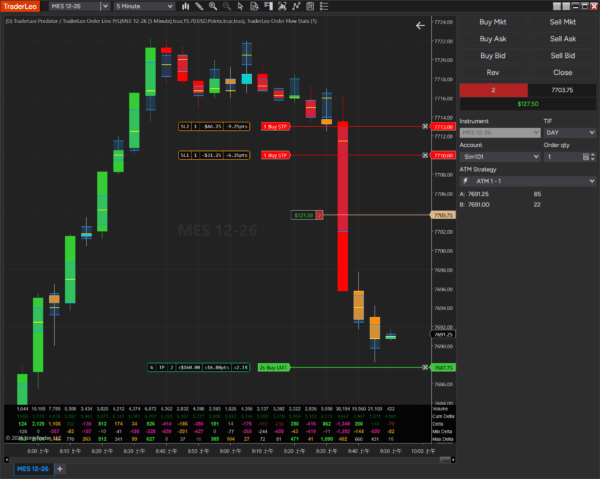Open the pencil drawing tools icon
The image size is (600, 479).
[199, 6]
